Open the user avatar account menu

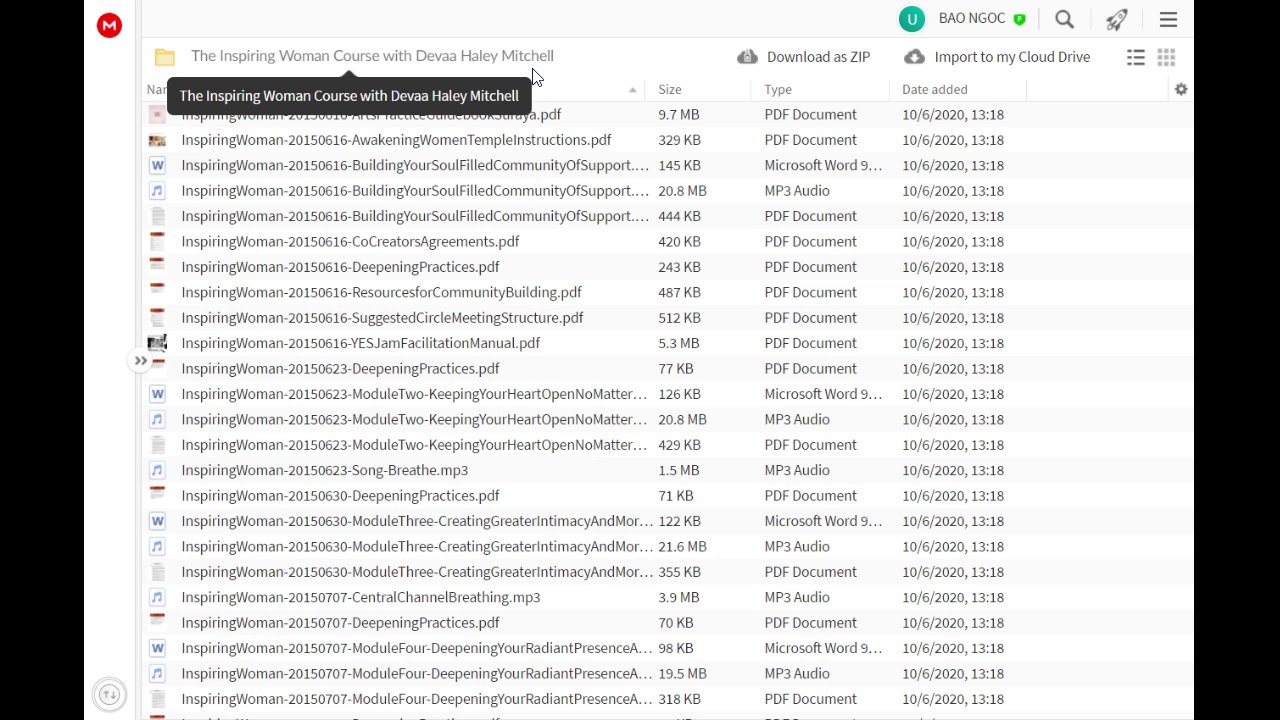point(911,19)
